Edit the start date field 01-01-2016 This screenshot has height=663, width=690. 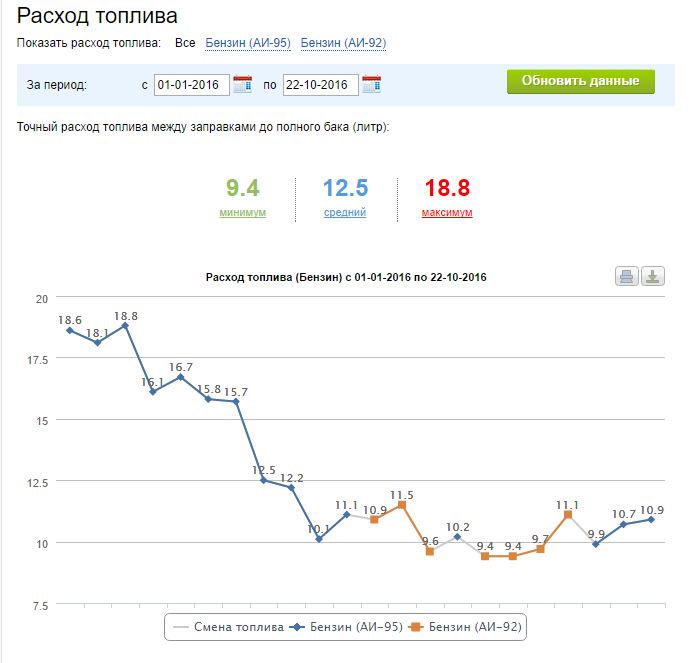192,85
